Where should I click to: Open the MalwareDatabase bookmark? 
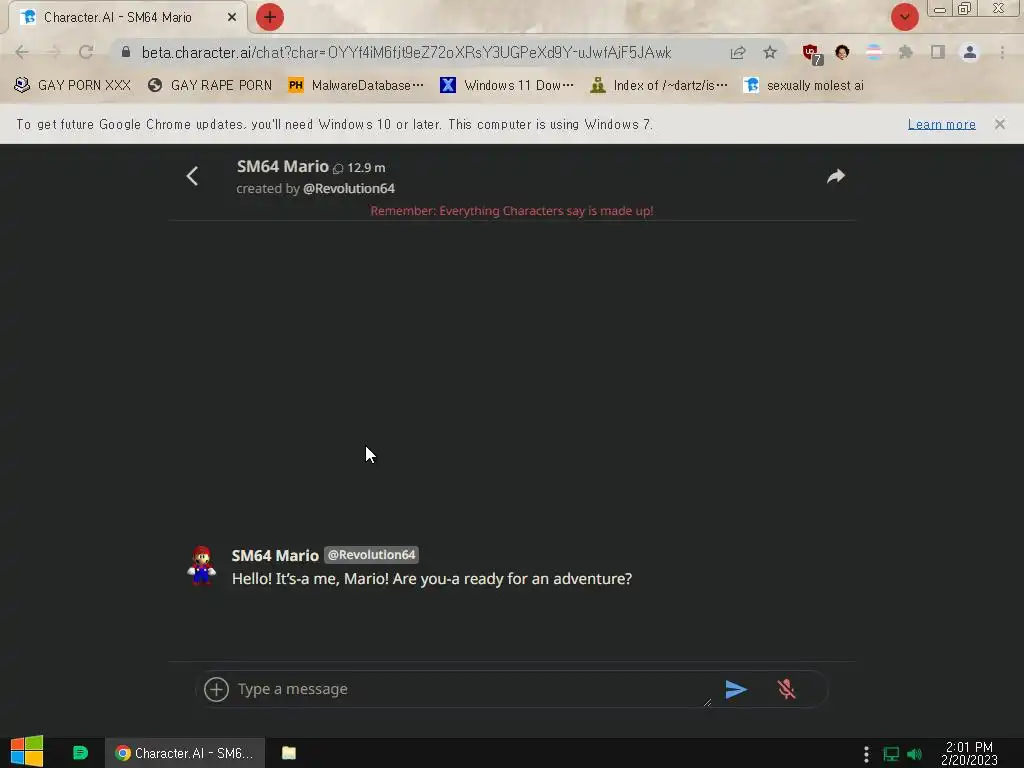(356, 86)
